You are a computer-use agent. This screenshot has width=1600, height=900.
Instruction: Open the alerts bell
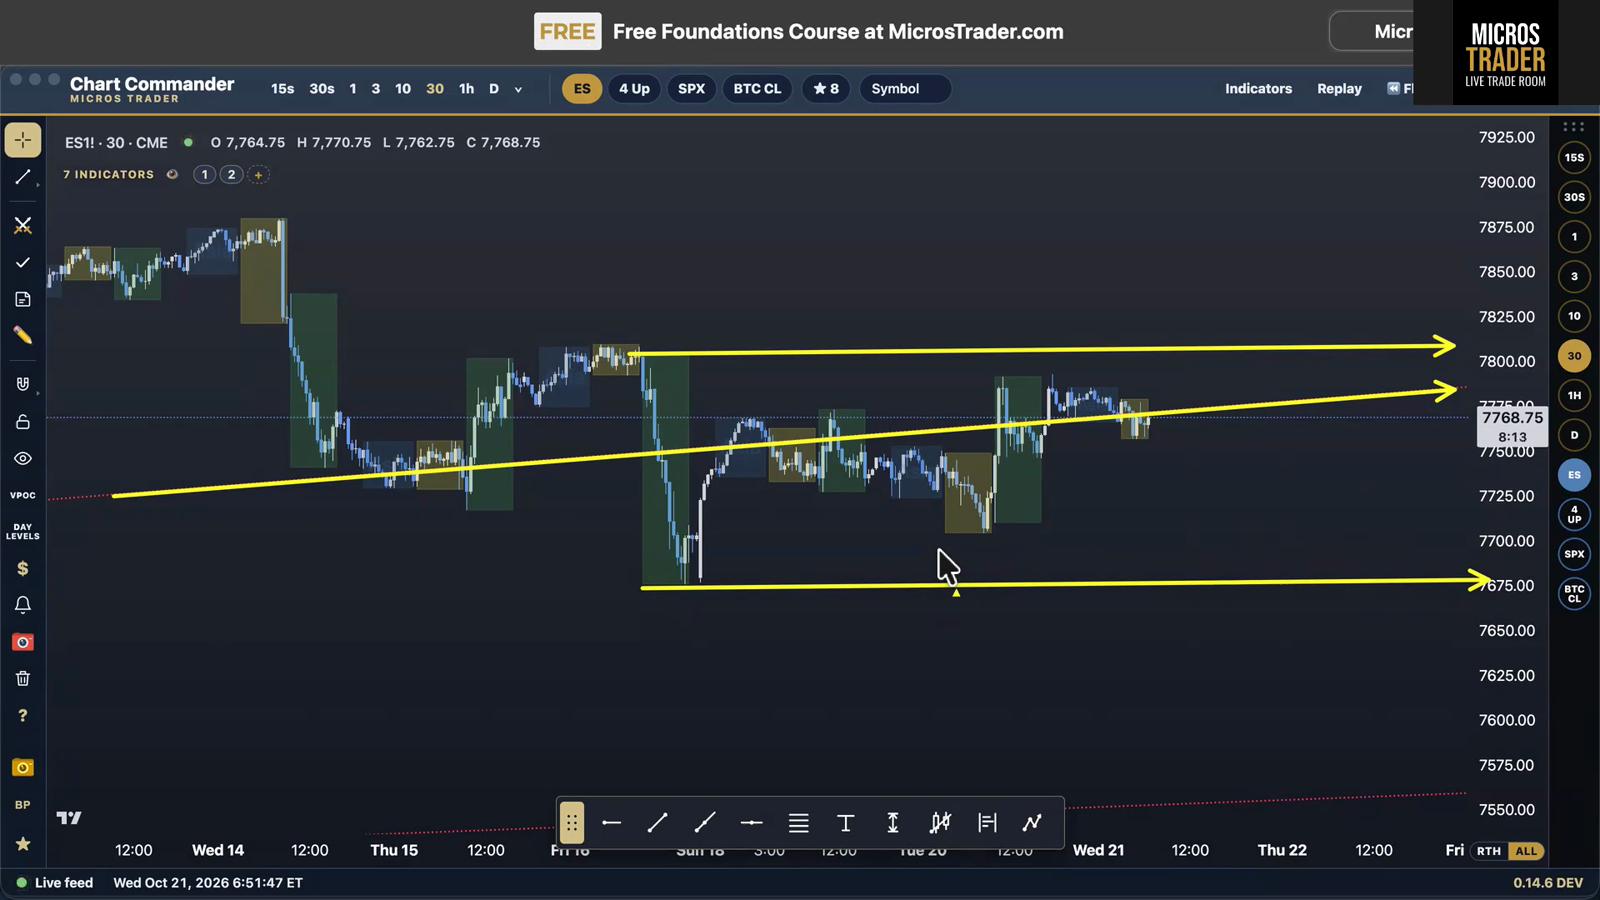(x=23, y=605)
